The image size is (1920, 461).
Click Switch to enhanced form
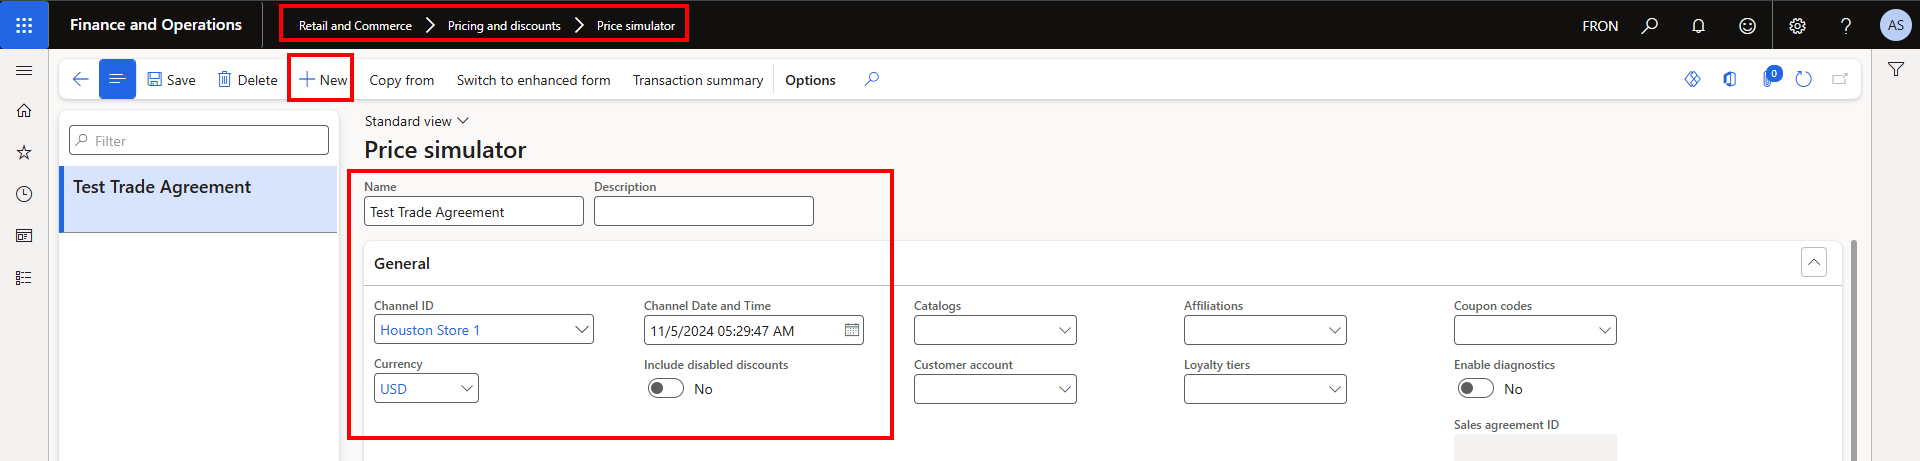tap(533, 80)
